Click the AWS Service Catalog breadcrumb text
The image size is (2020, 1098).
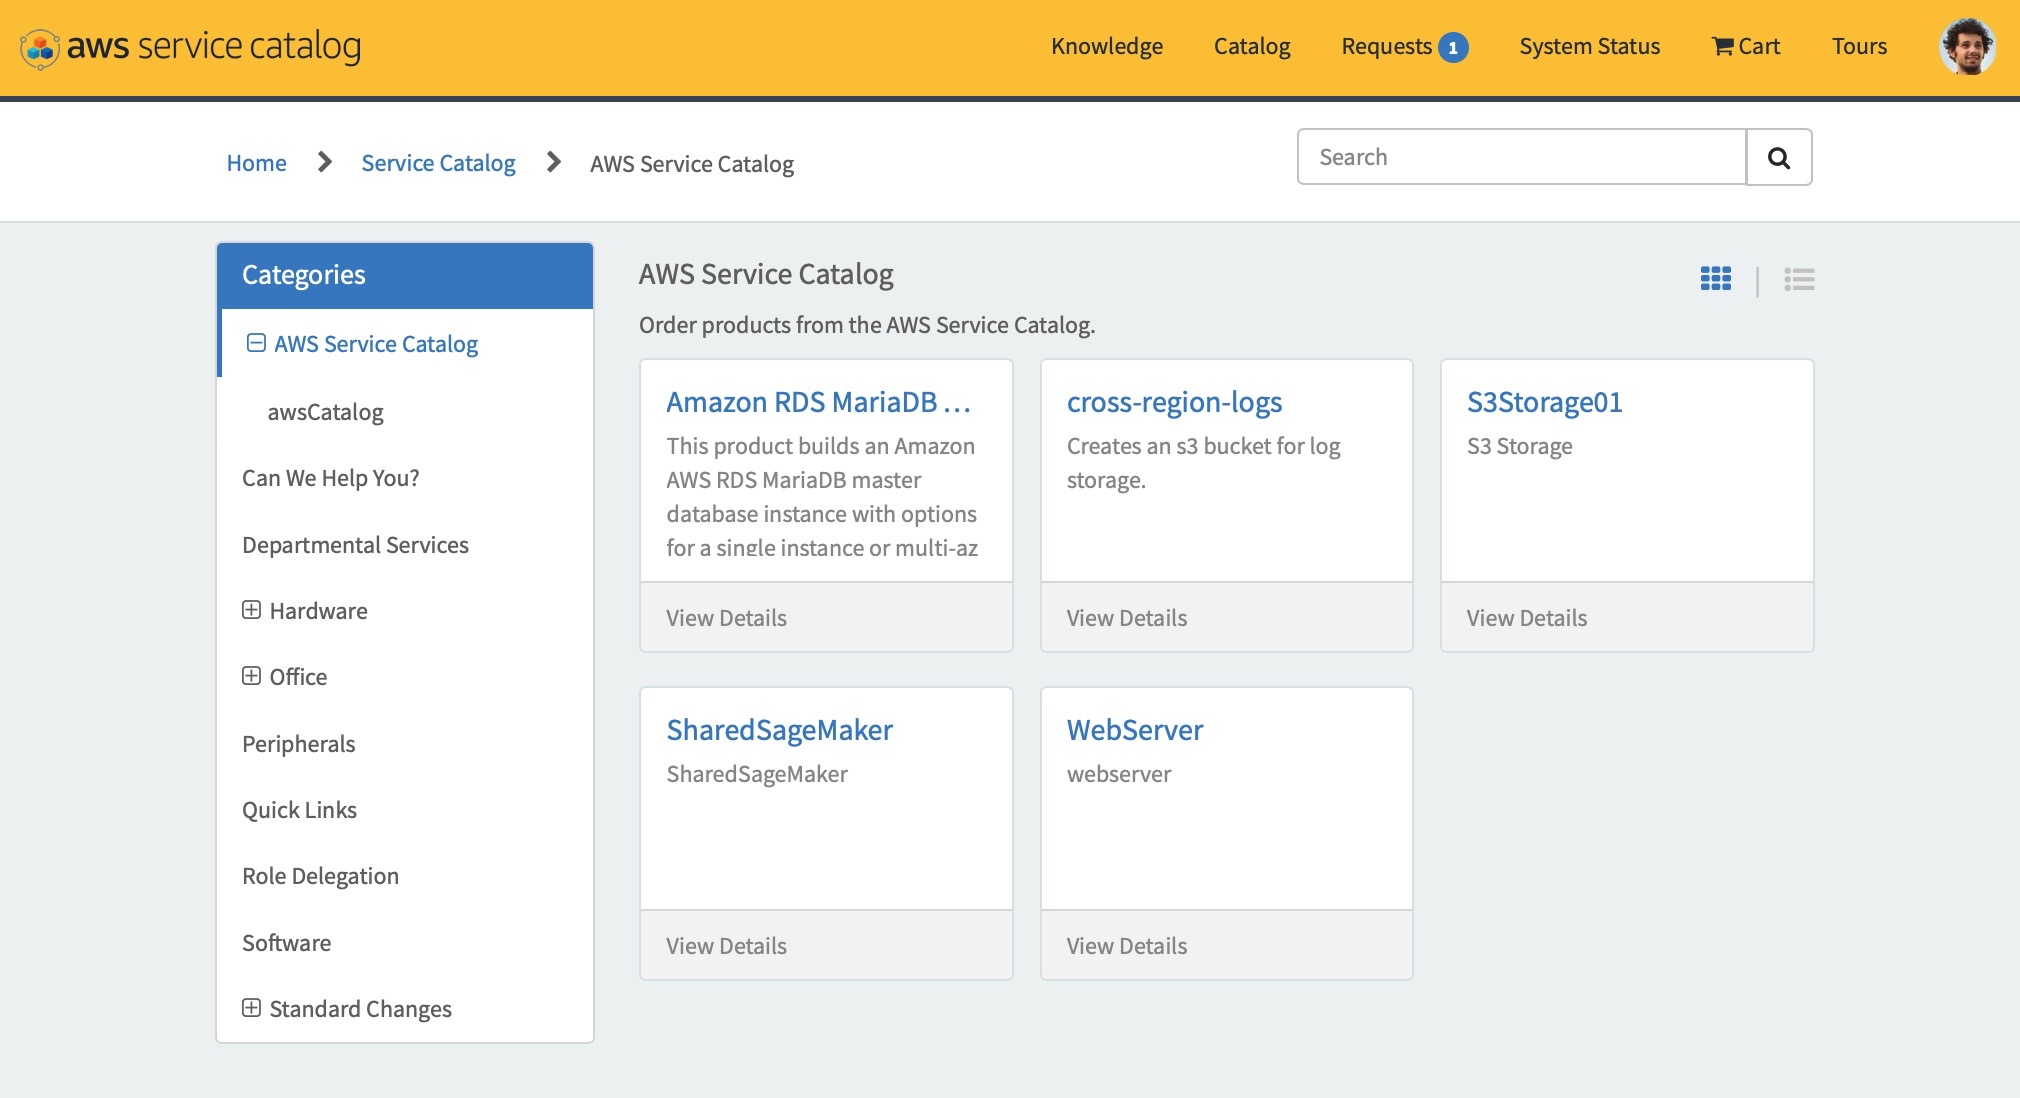tap(692, 164)
